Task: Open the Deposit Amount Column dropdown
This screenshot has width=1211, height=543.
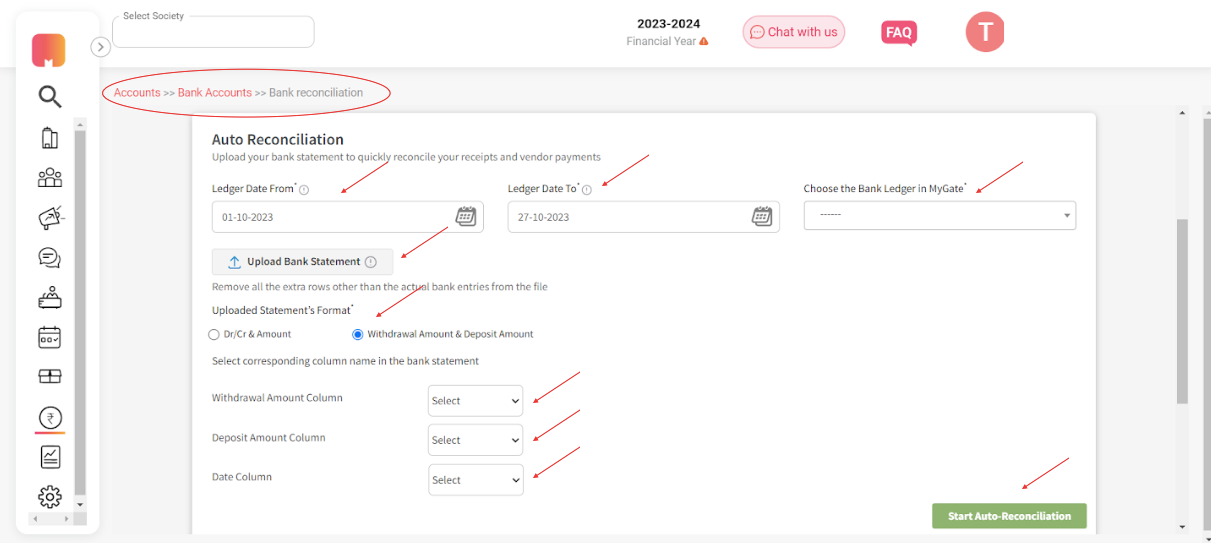Action: tap(475, 440)
